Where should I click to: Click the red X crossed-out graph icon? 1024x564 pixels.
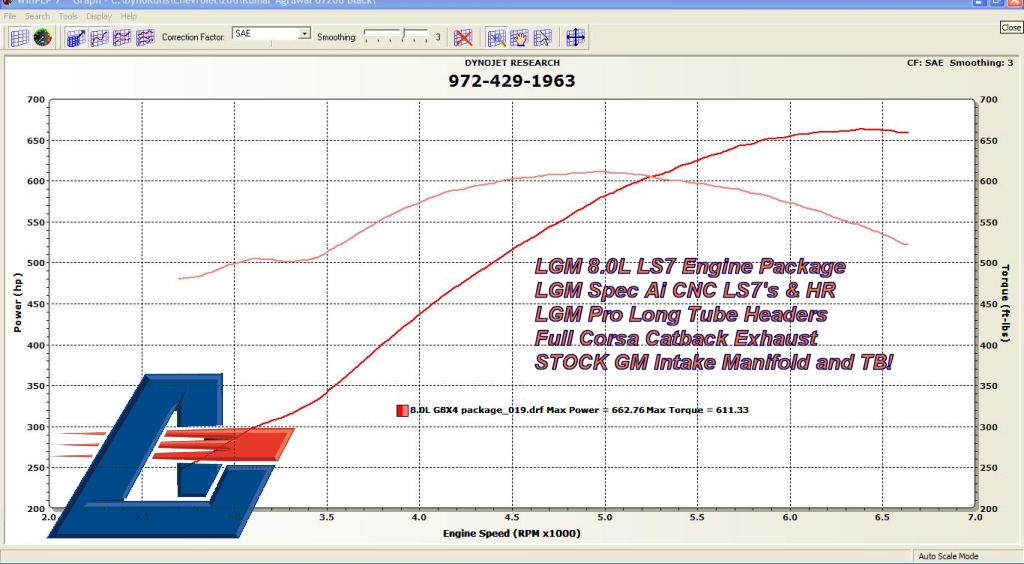463,38
